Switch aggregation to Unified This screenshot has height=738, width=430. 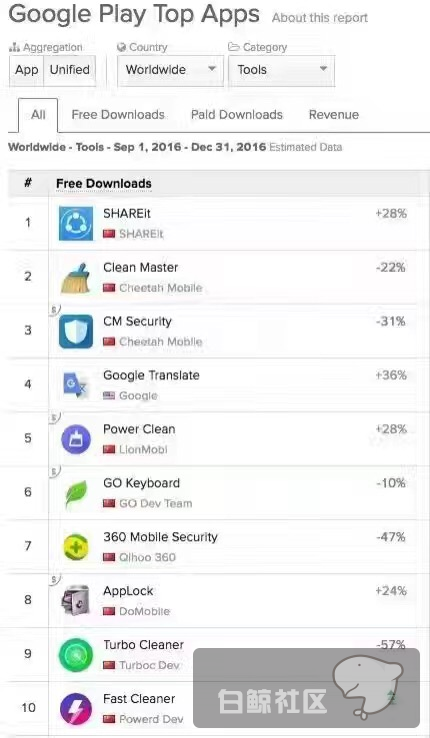tap(70, 70)
